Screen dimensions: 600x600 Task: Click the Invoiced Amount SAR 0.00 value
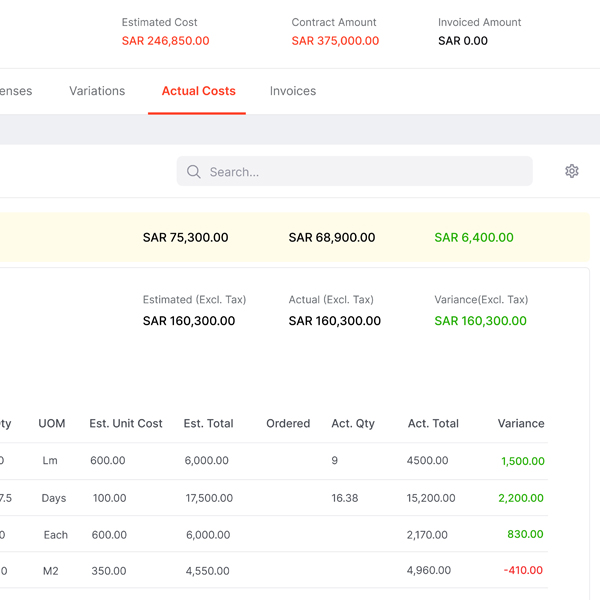pos(463,41)
